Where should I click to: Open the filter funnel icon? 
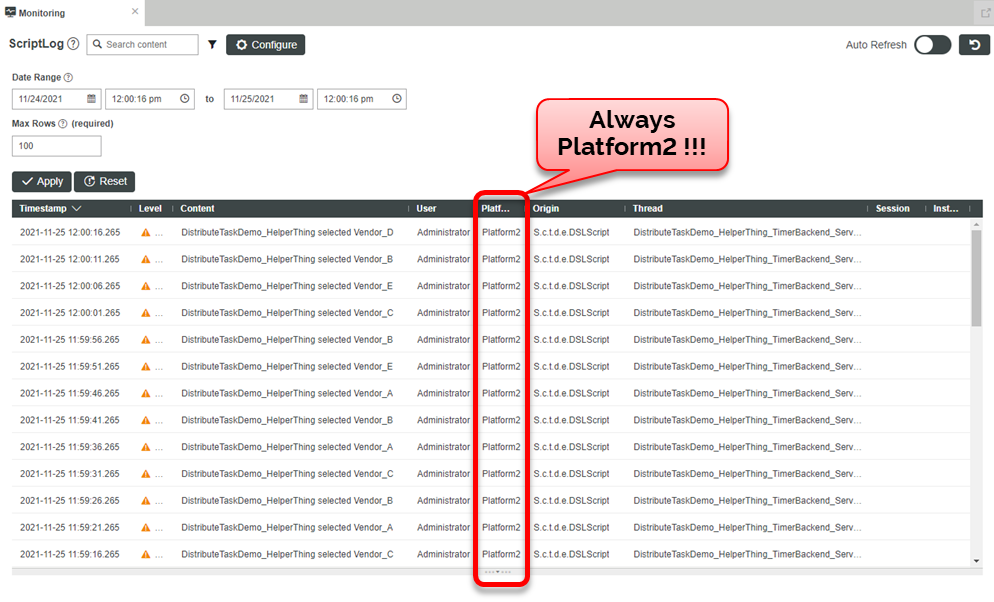(x=212, y=44)
